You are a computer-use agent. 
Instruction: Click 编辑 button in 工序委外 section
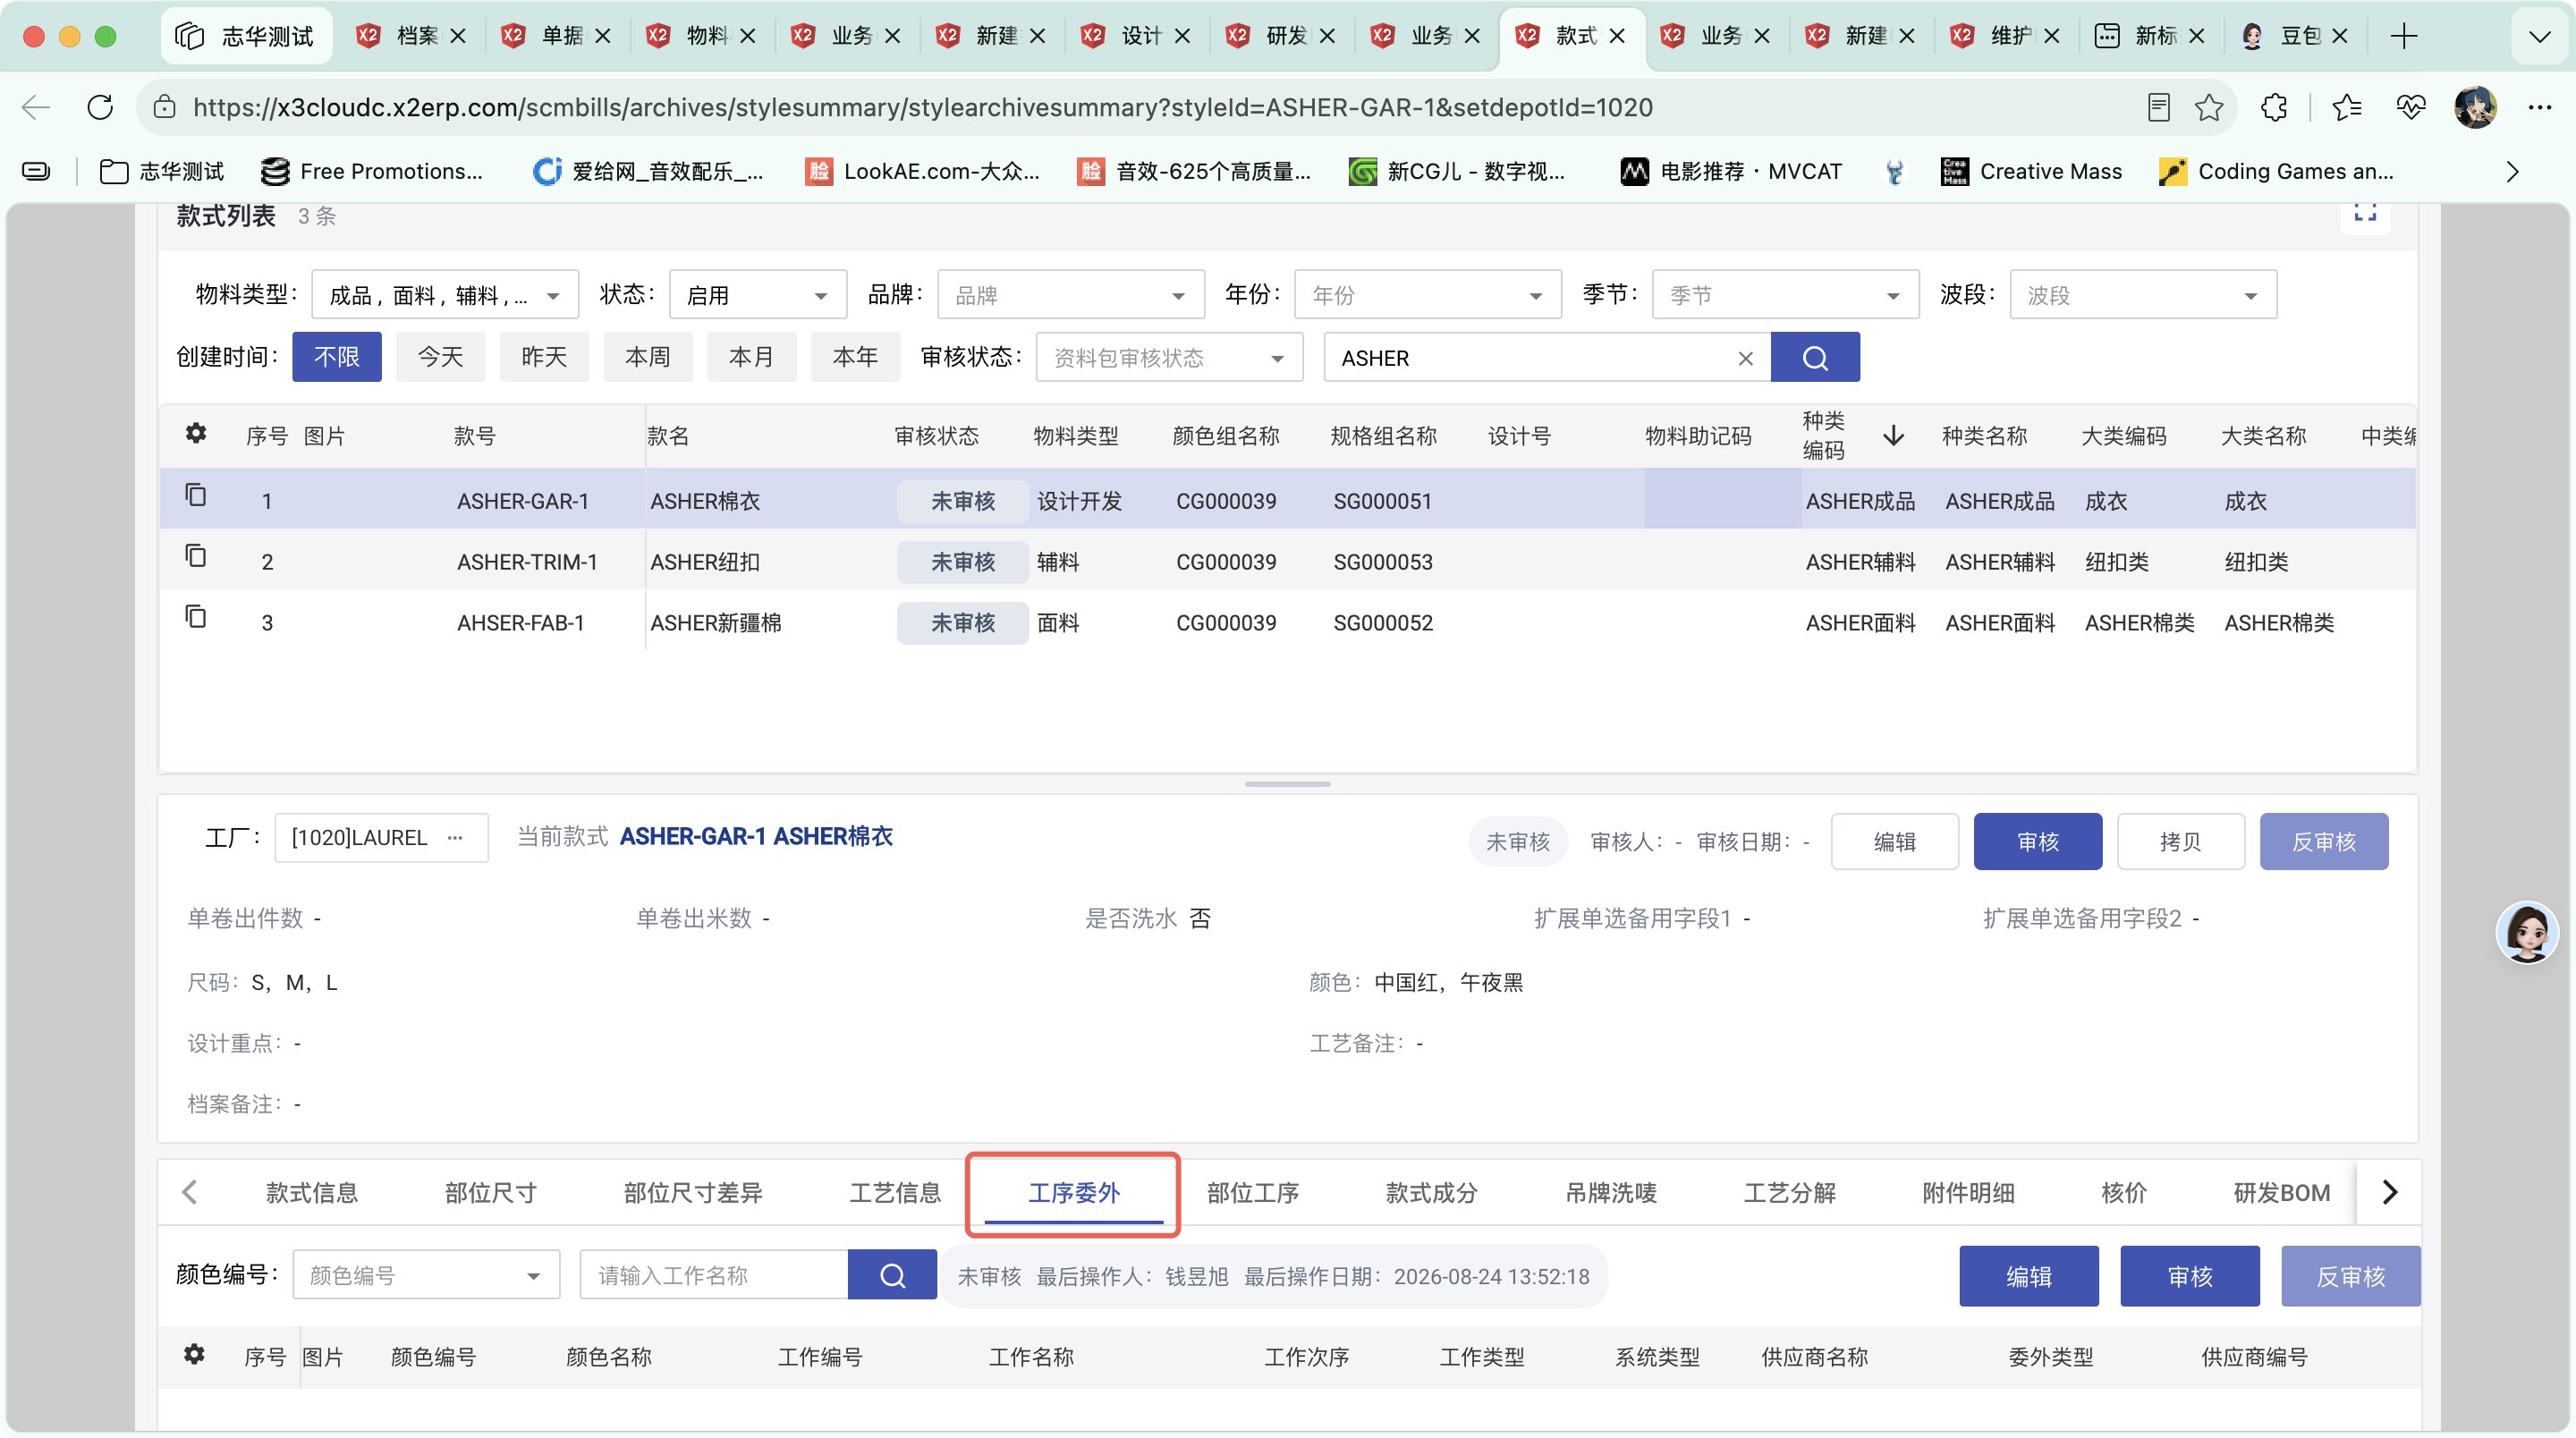click(2029, 1276)
